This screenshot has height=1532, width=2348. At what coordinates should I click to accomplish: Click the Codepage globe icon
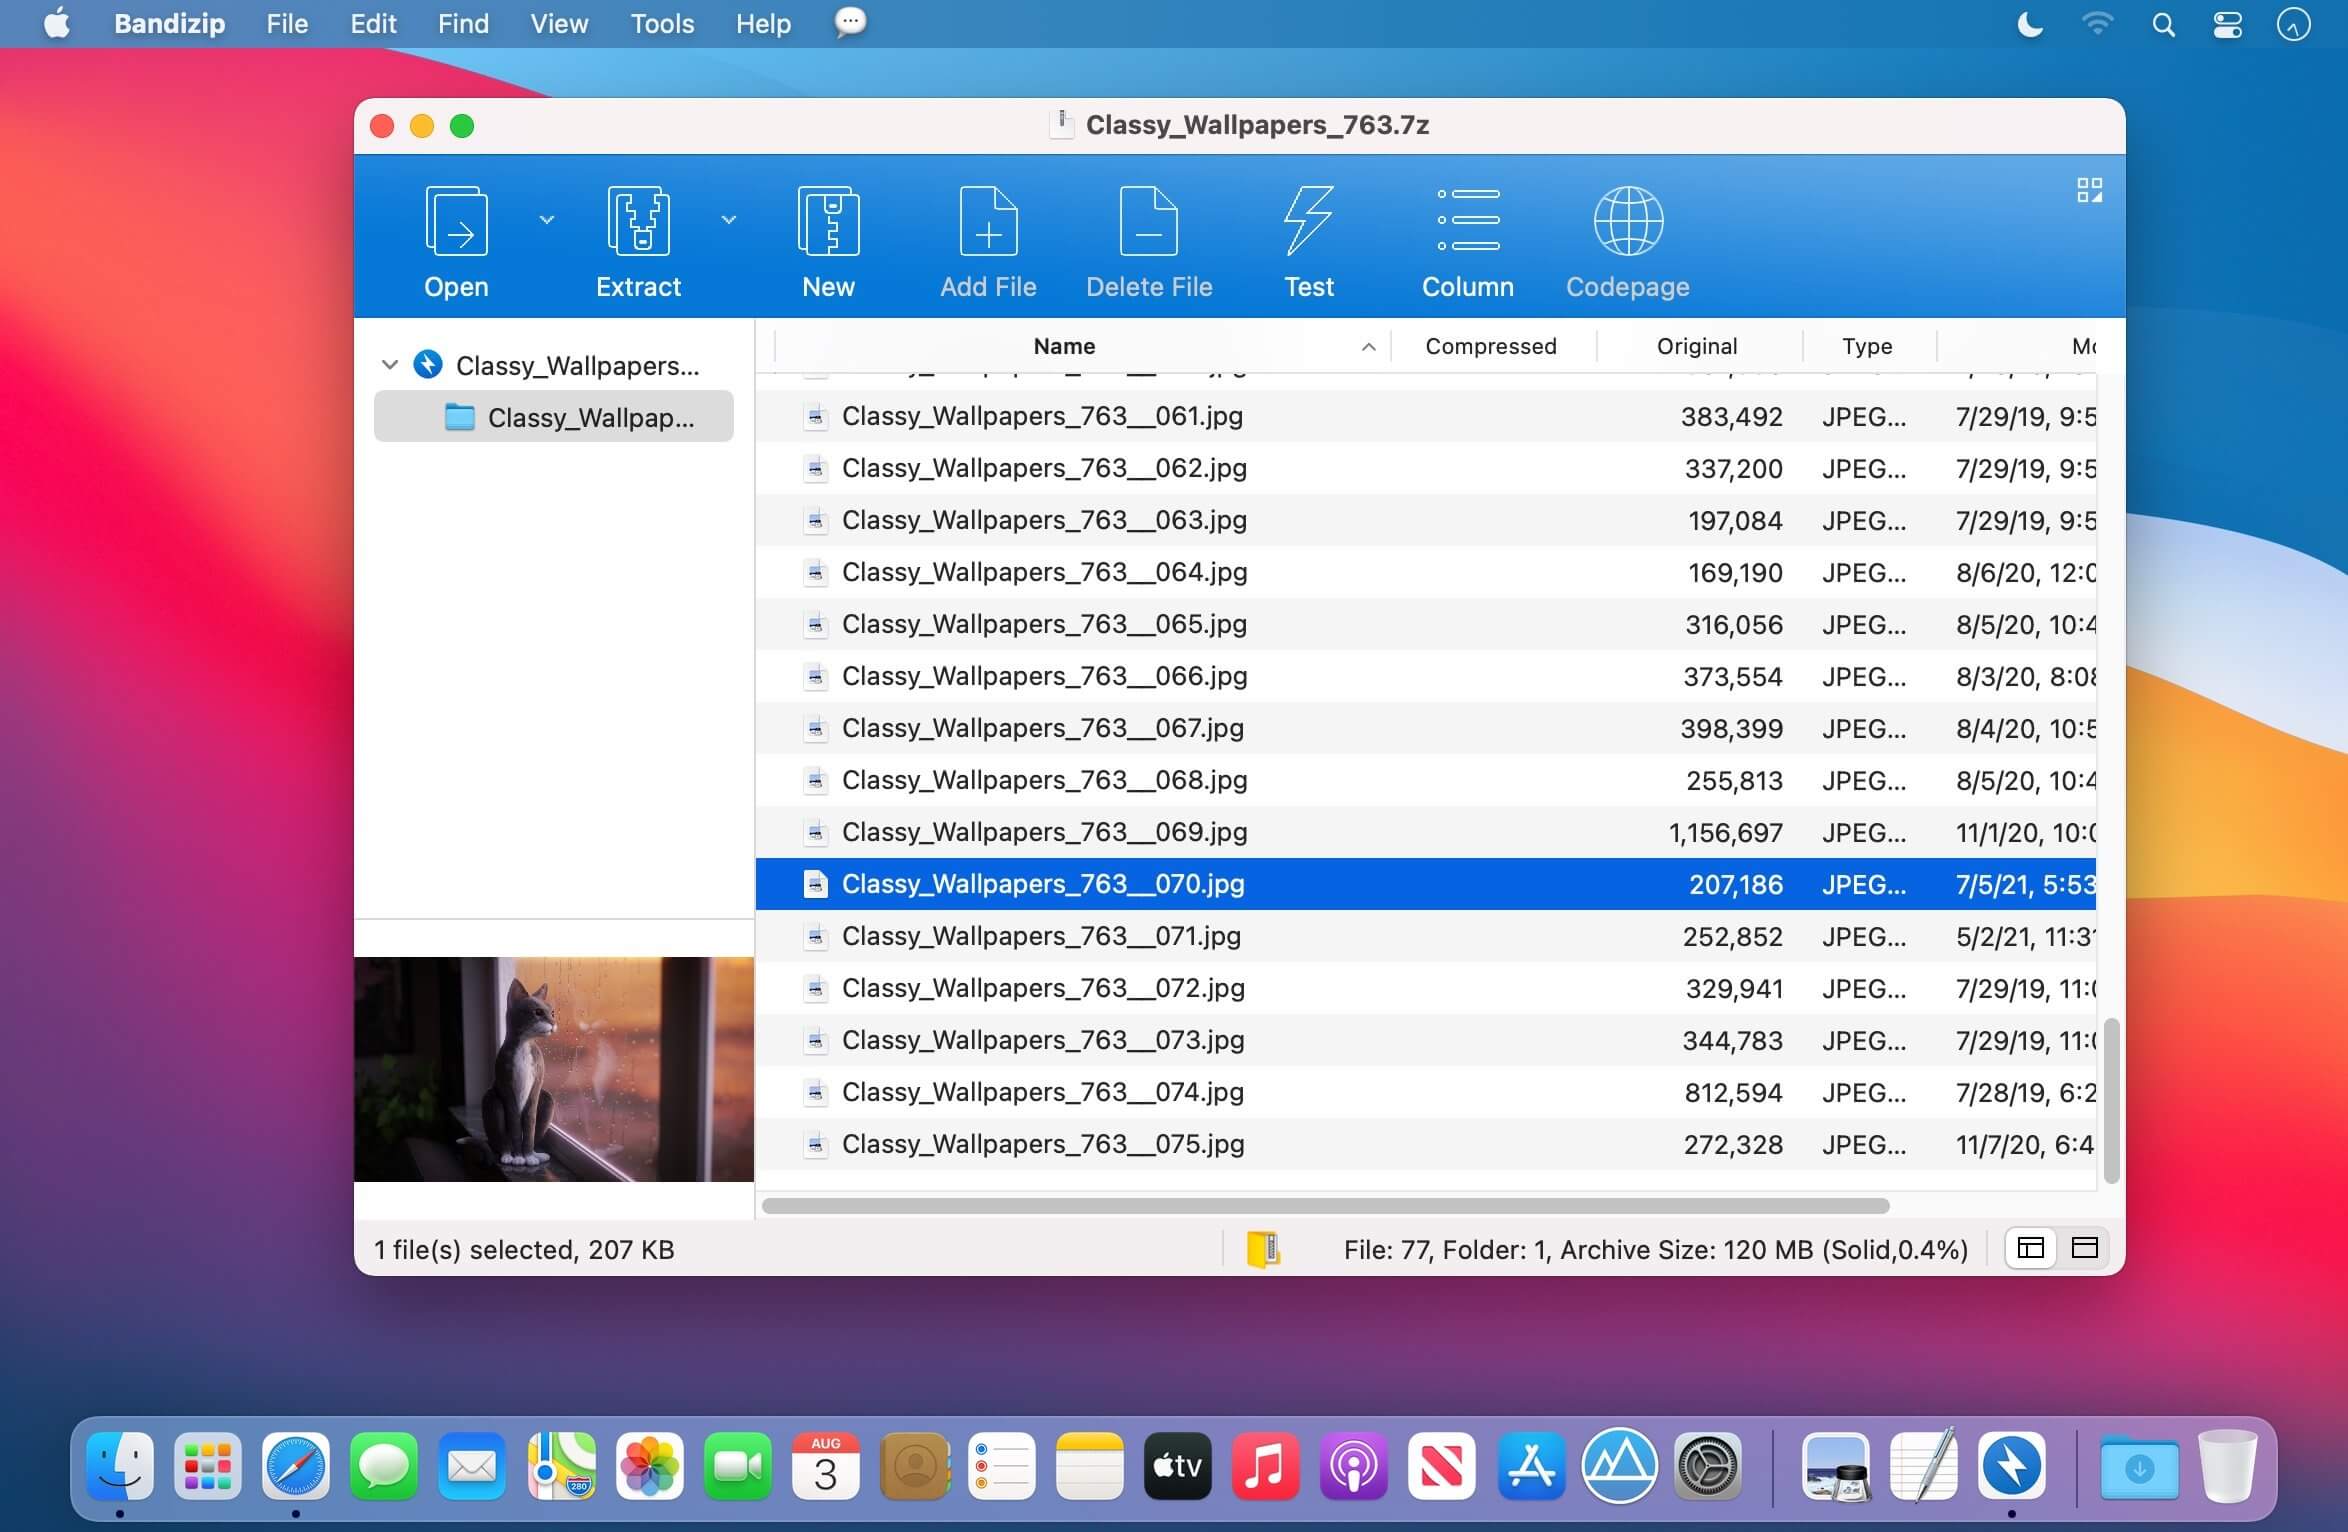[1627, 222]
